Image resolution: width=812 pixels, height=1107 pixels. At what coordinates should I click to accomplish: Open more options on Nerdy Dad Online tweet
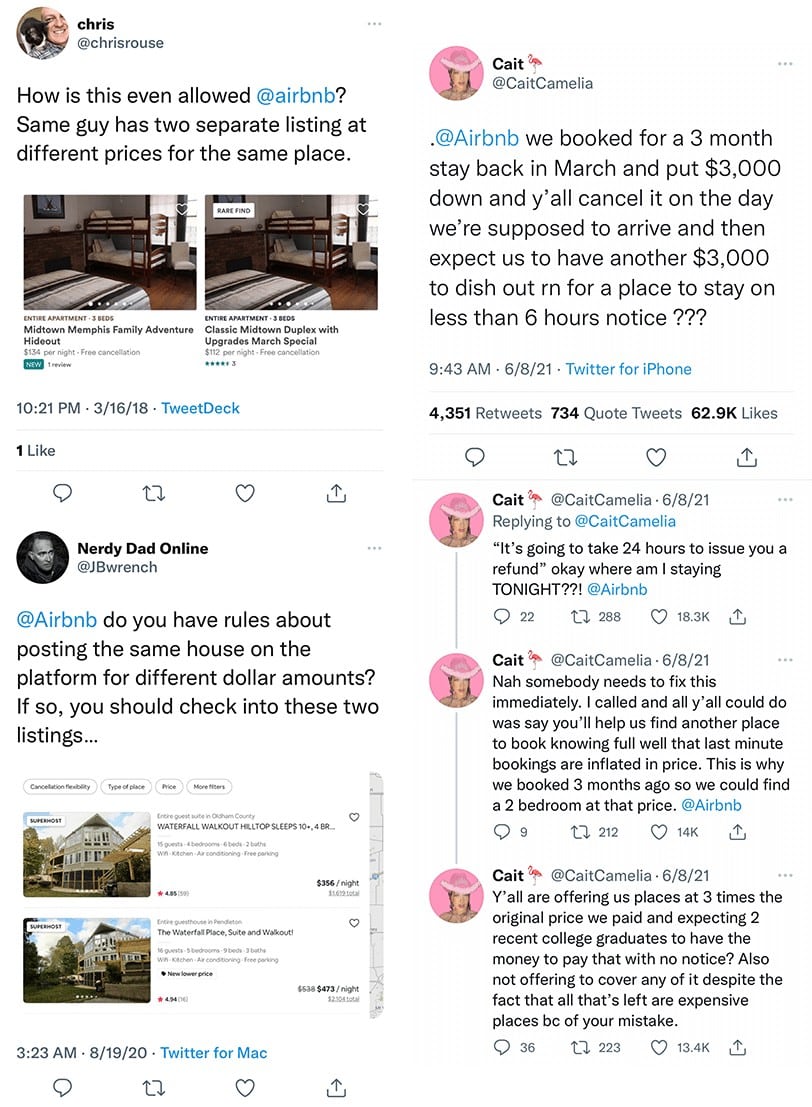[x=374, y=548]
